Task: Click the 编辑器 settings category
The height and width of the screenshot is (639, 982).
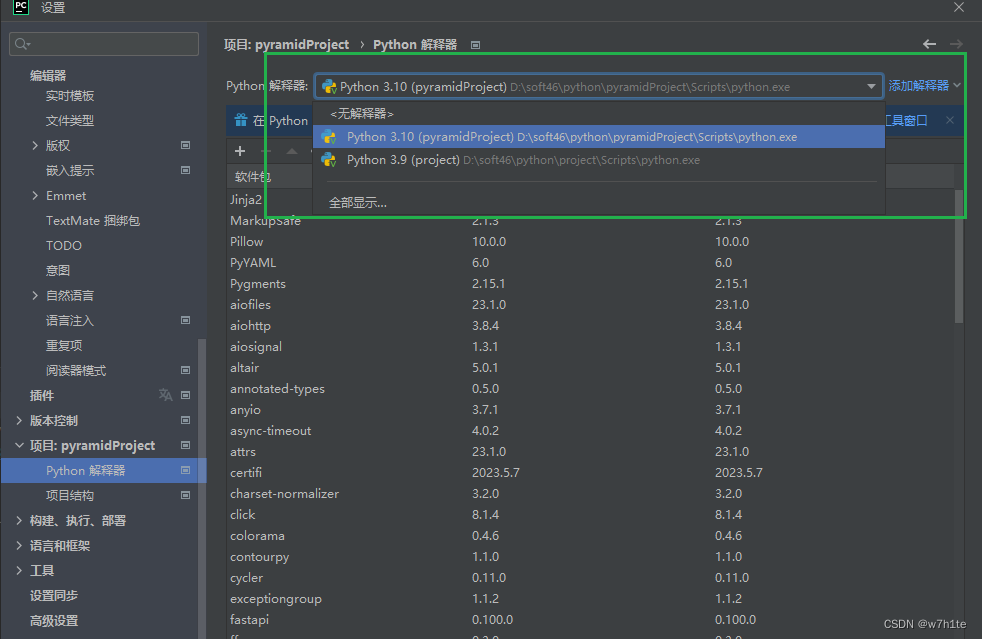Action: 48,75
